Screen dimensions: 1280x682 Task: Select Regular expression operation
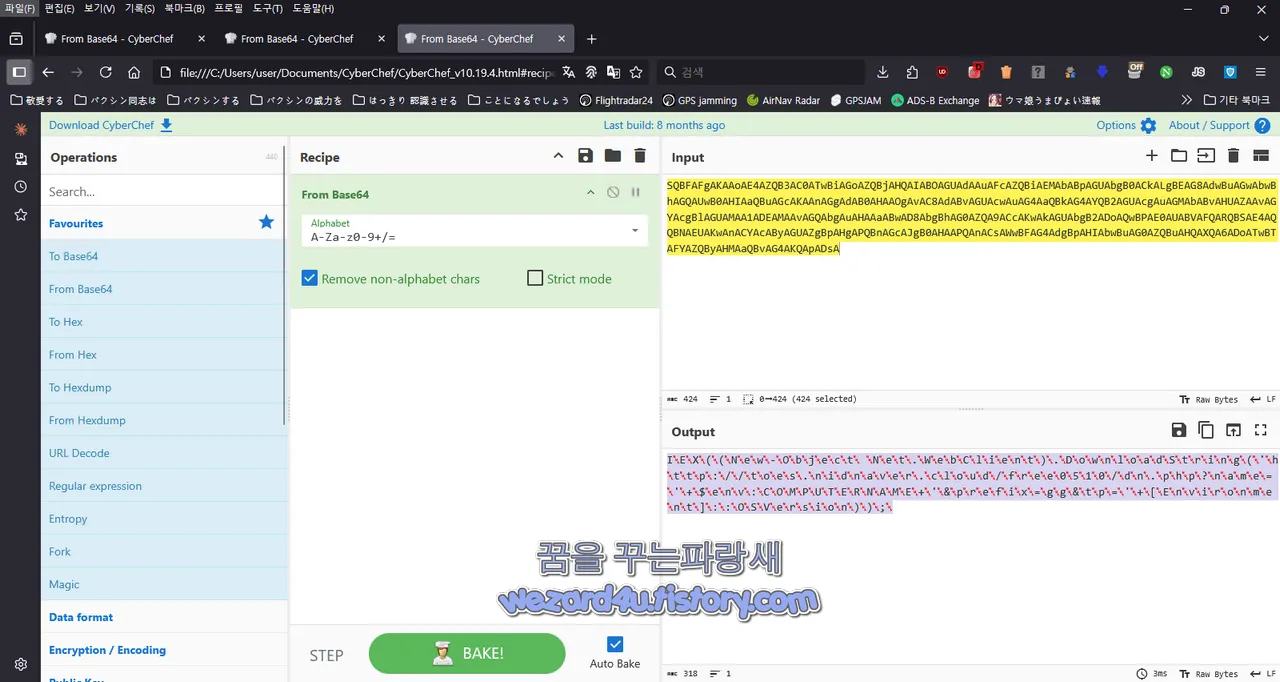pyautogui.click(x=163, y=486)
